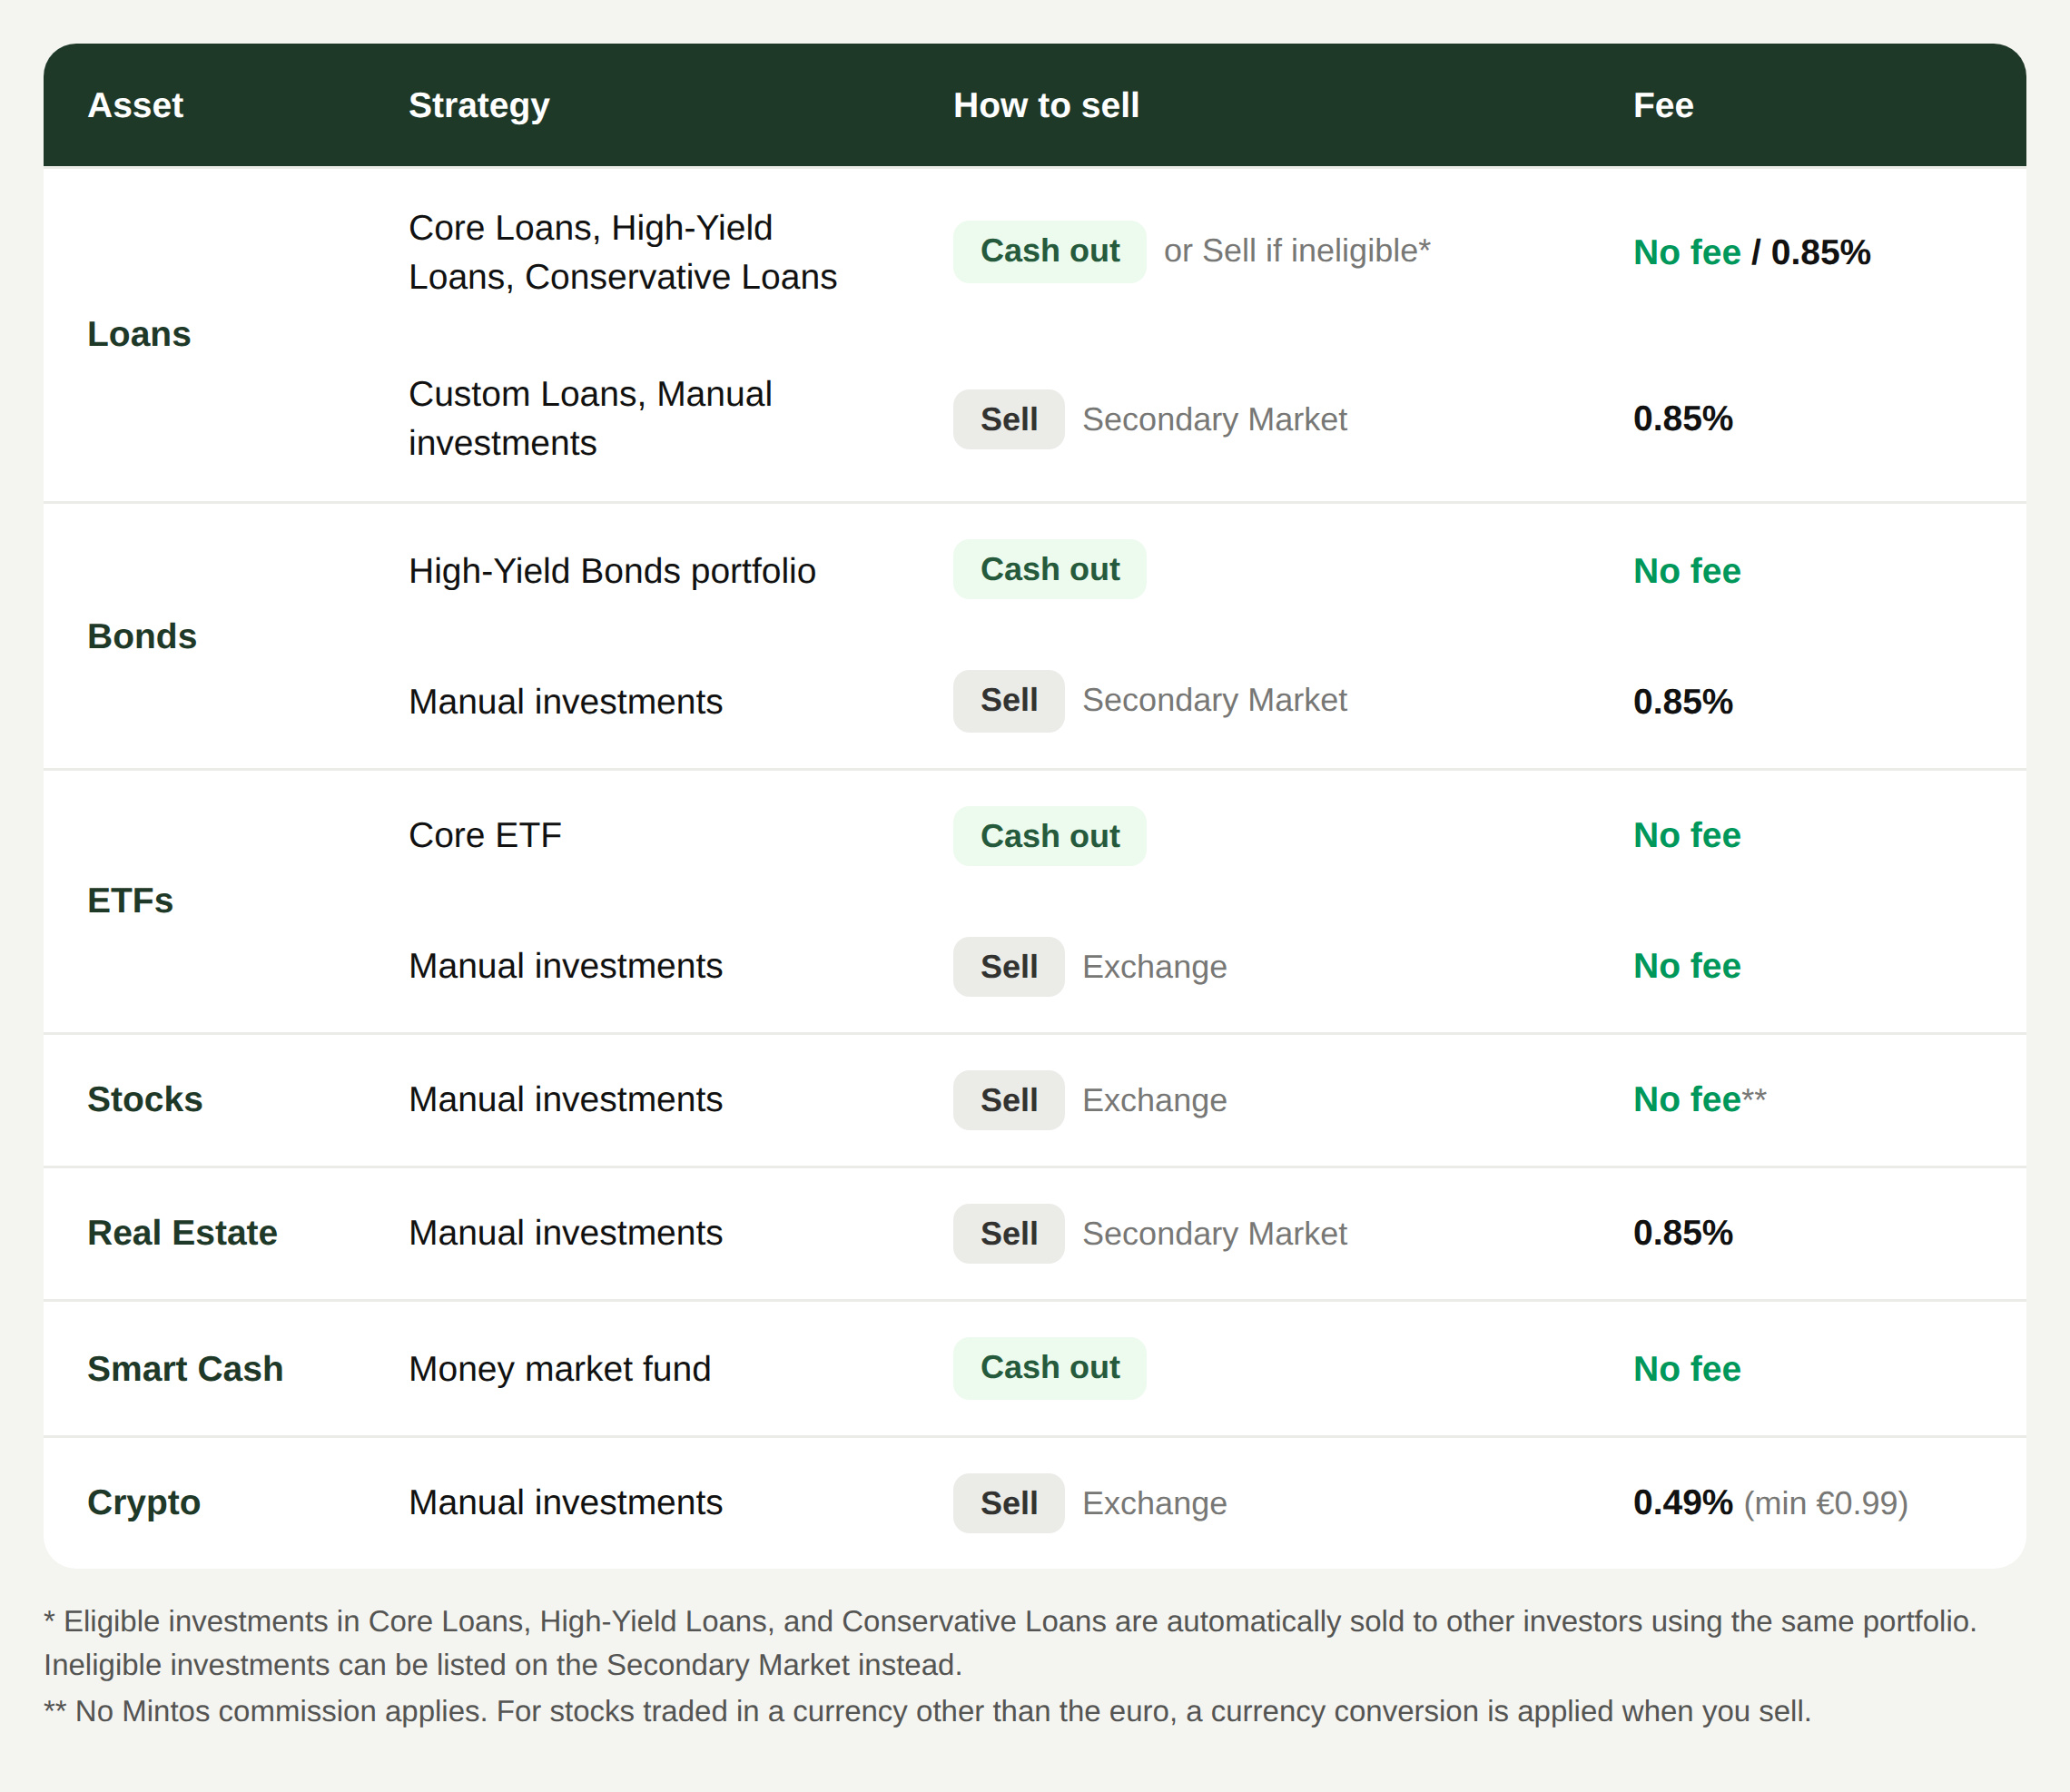This screenshot has height=1792, width=2070.
Task: Click 'No fee' for Smart Cash
Action: click(x=1686, y=1369)
